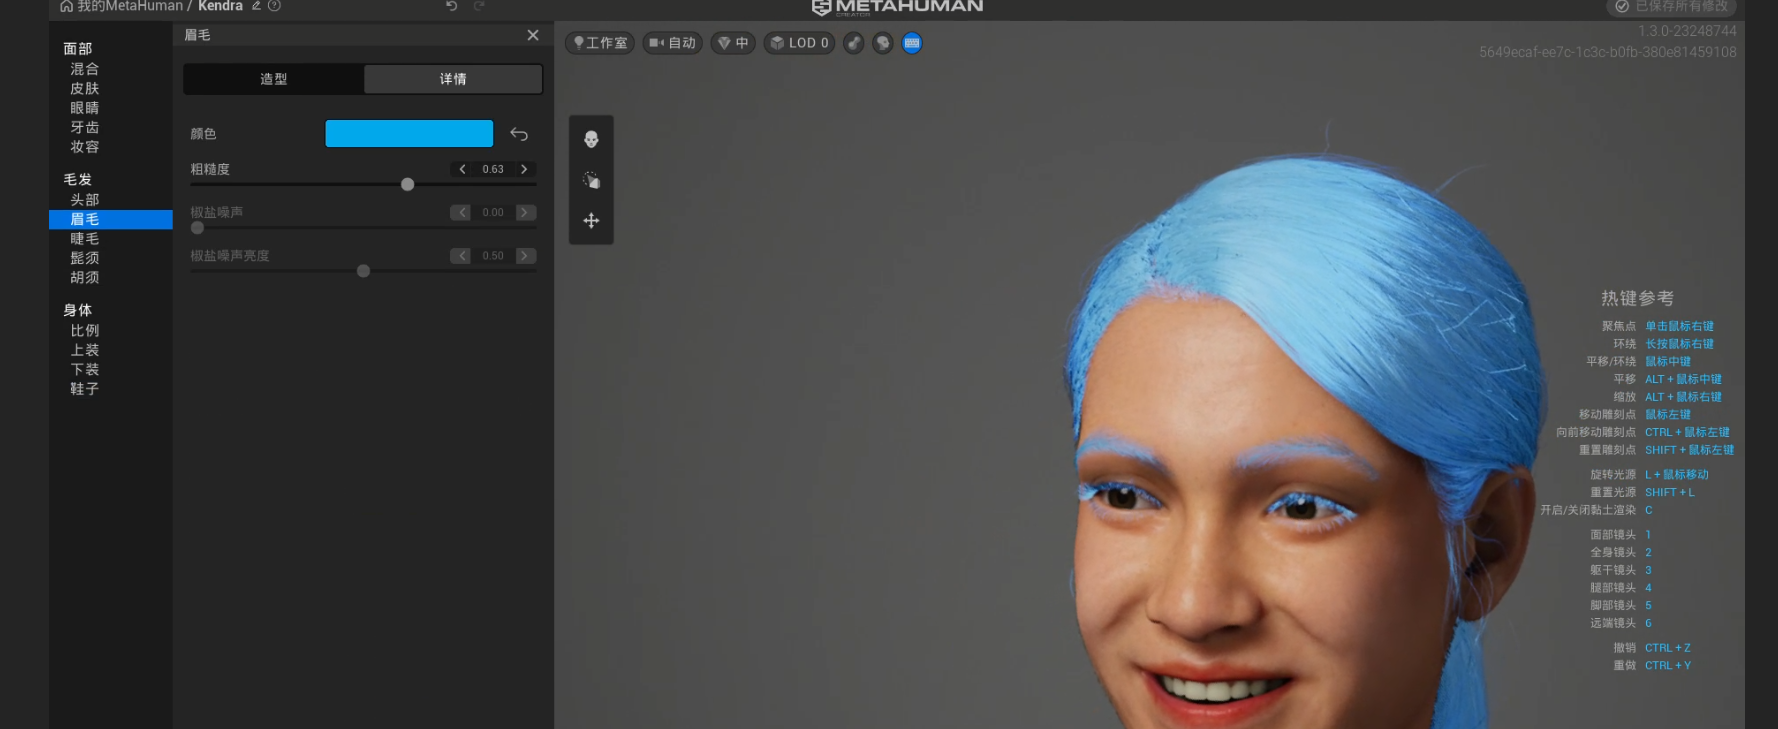Decrease 椒盐噪声 value with left arrow
The height and width of the screenshot is (729, 1778).
pyautogui.click(x=461, y=212)
